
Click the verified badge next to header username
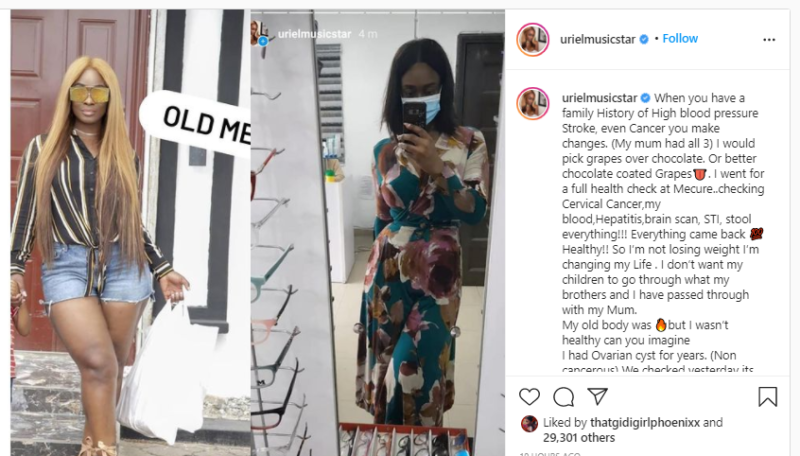point(644,39)
